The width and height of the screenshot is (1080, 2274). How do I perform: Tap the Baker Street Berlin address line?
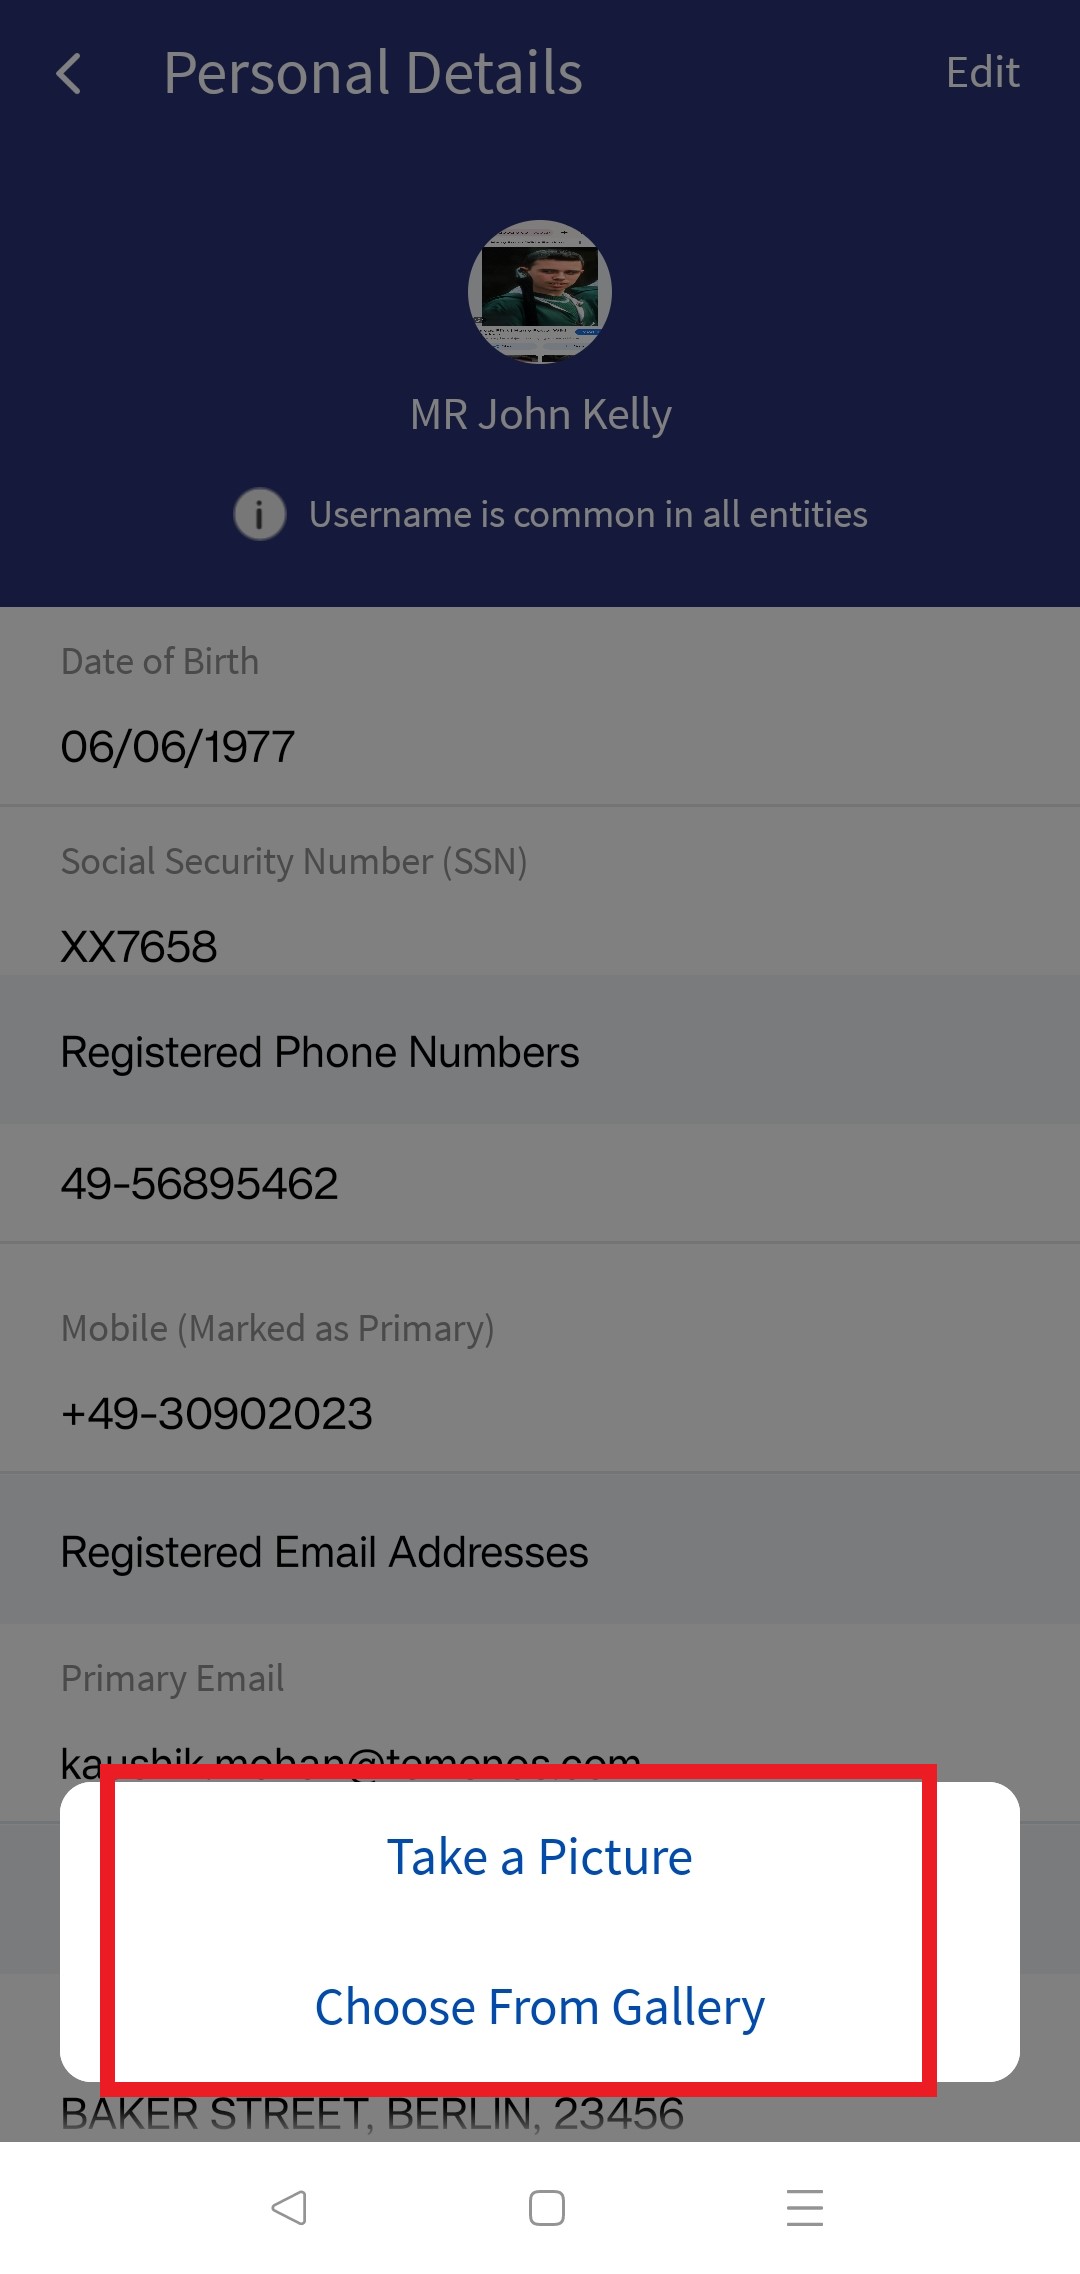click(372, 2114)
